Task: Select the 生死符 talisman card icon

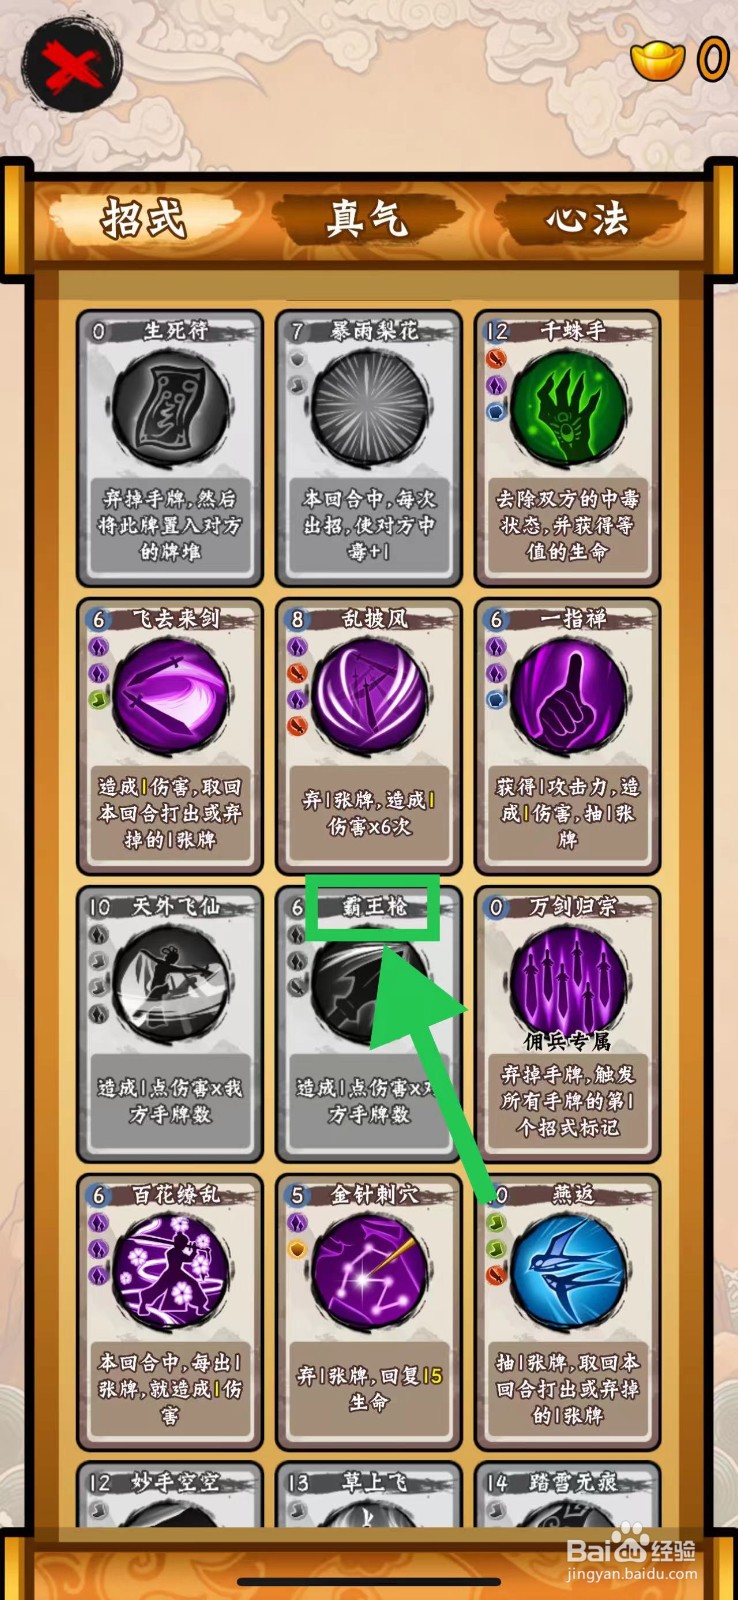Action: click(170, 408)
